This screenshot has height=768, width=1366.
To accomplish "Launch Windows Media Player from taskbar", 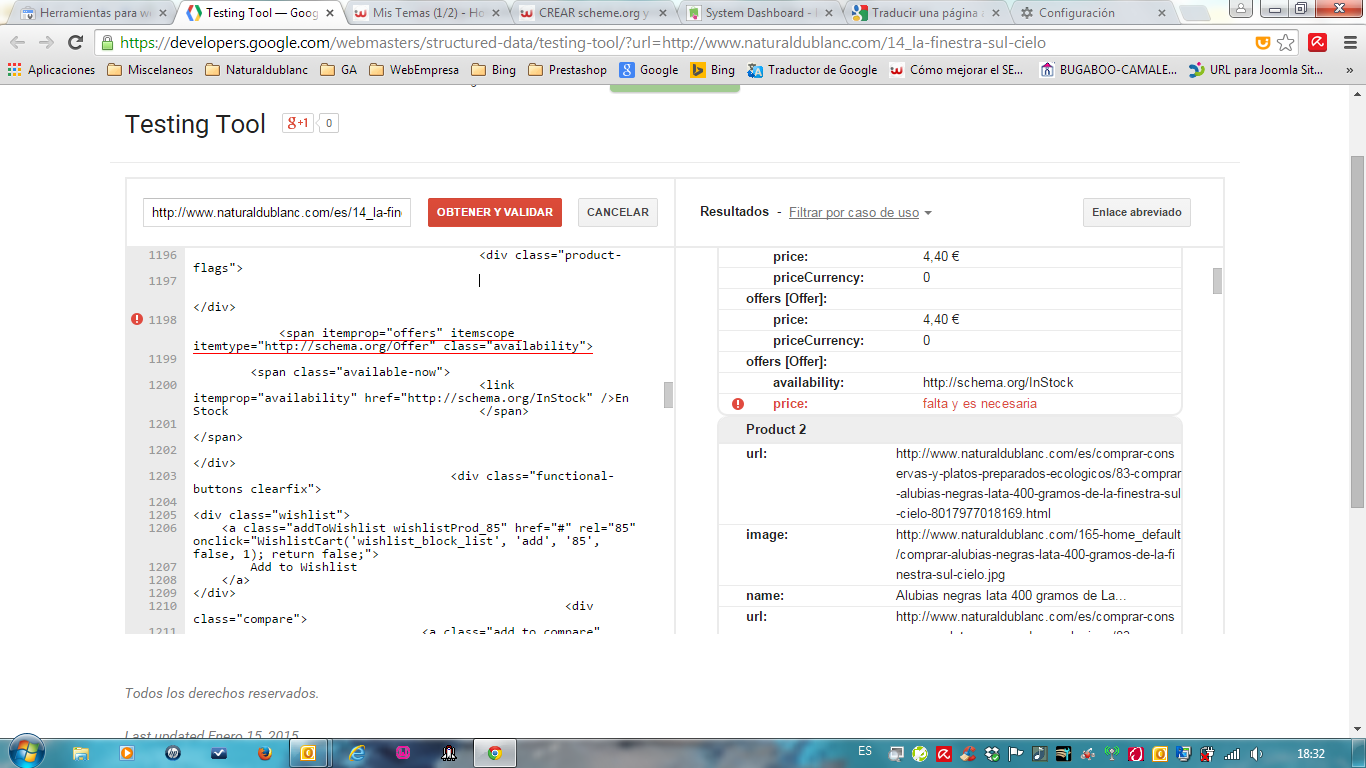I will coord(127,753).
